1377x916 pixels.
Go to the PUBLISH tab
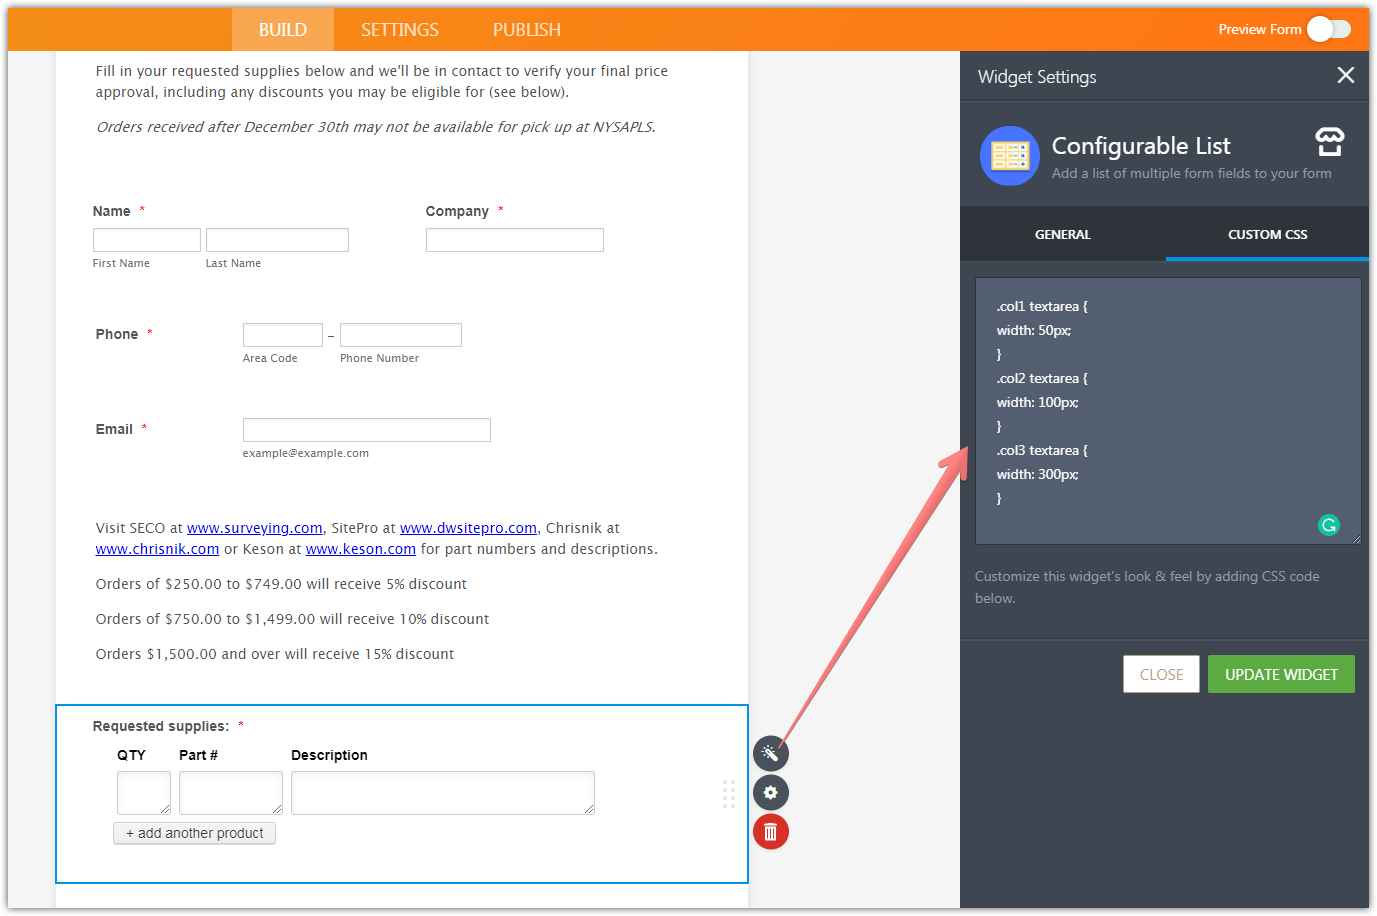pyautogui.click(x=526, y=30)
